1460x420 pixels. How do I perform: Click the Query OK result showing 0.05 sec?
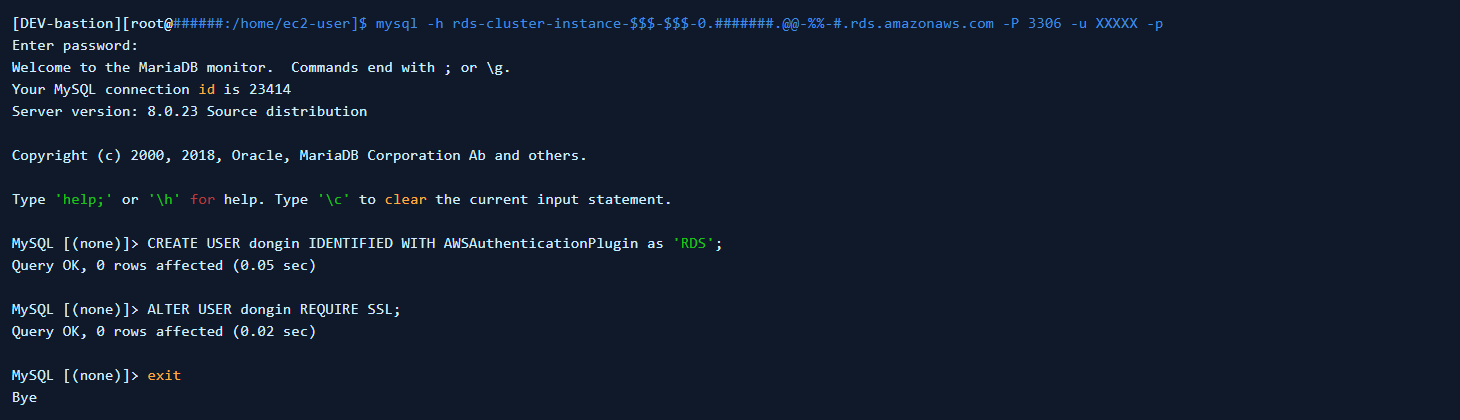pos(163,265)
